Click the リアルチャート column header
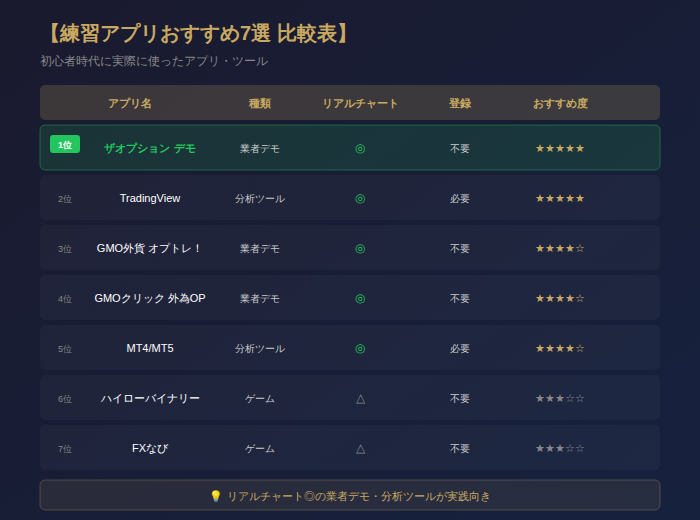 [x=360, y=103]
